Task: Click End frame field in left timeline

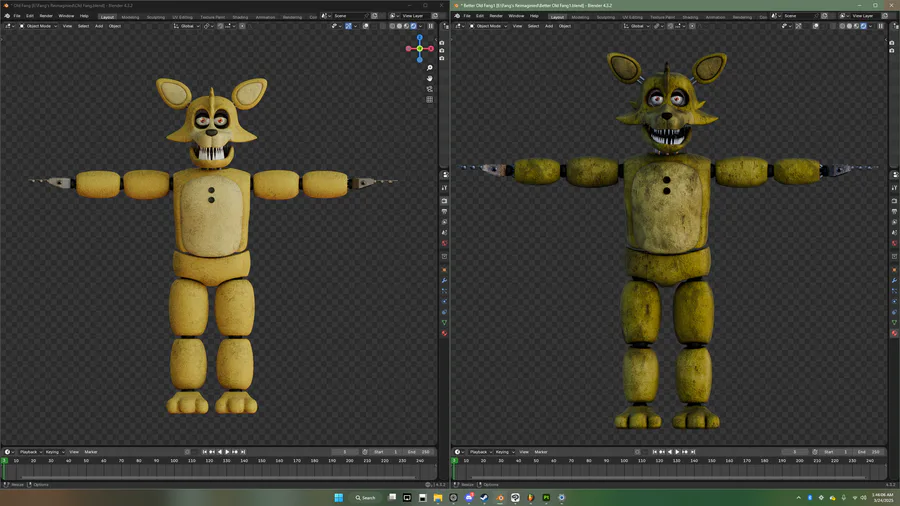Action: [419, 452]
